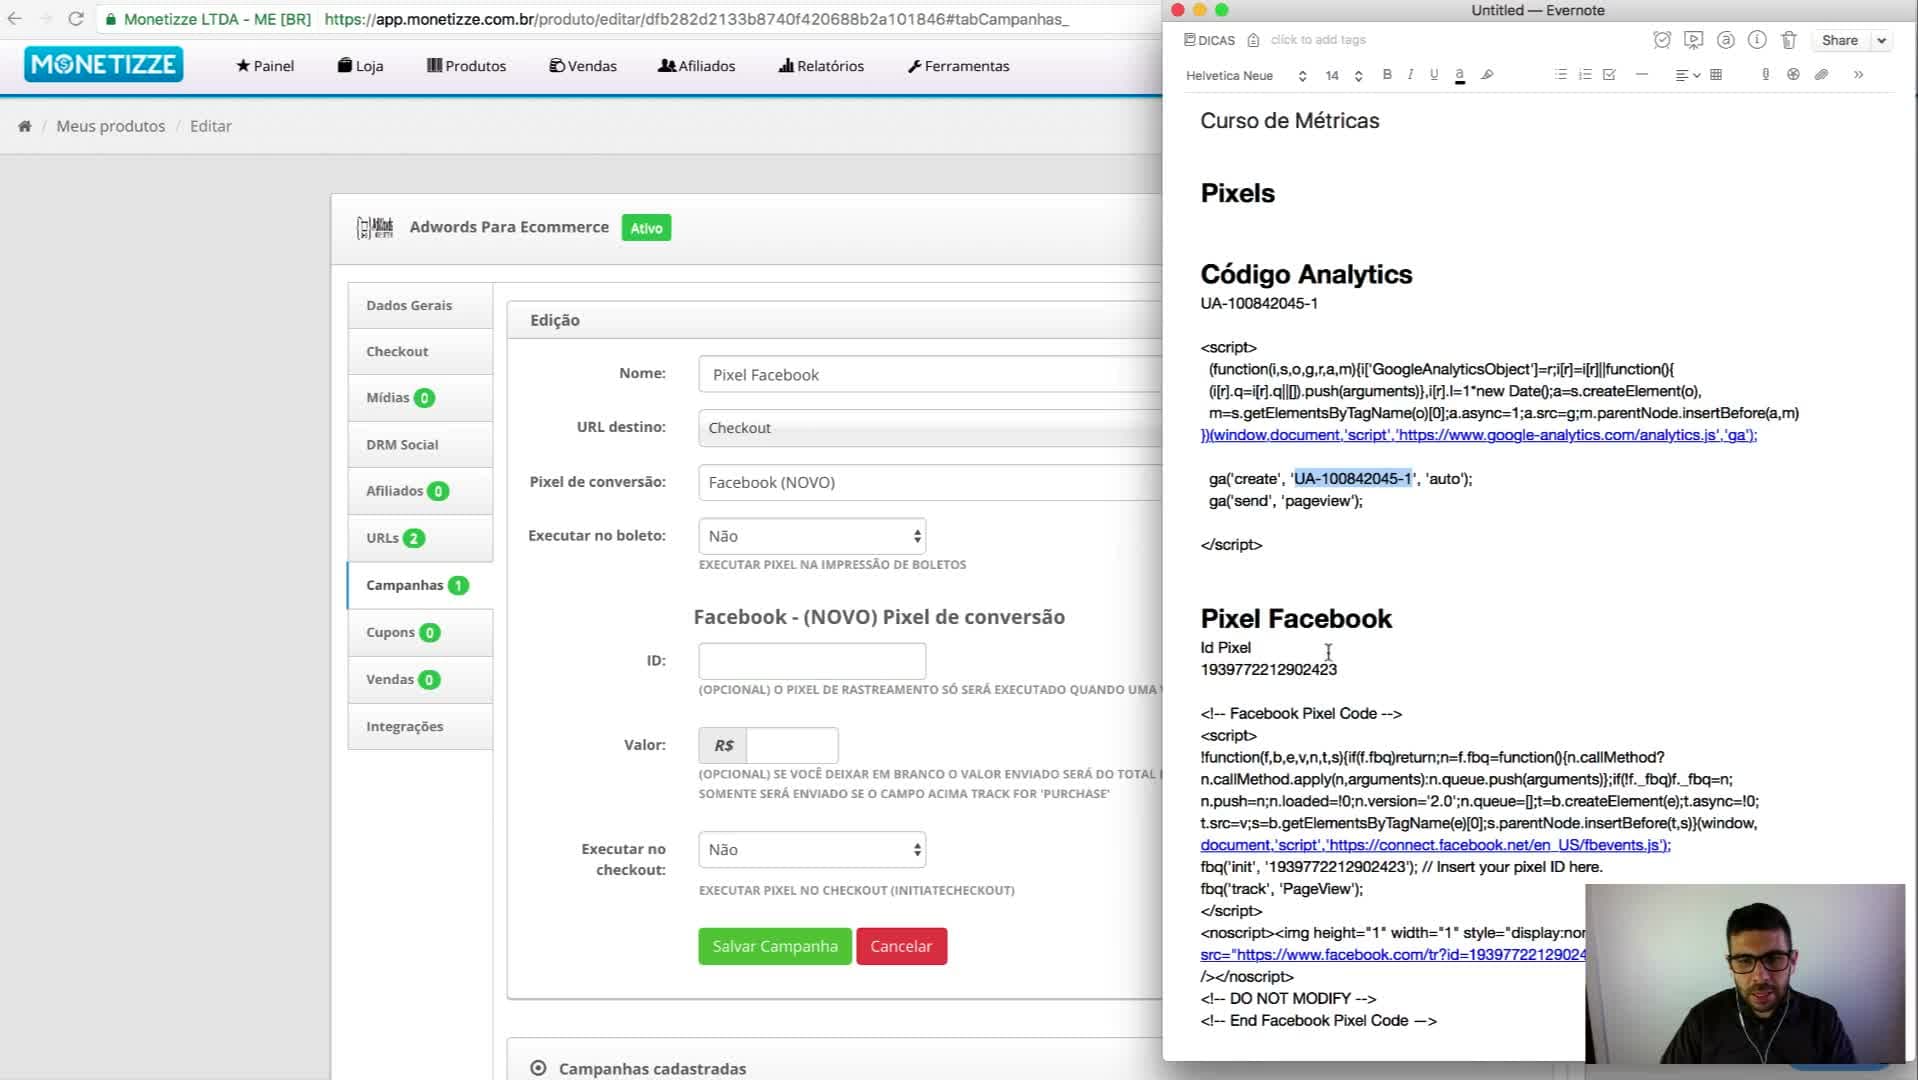1918x1080 pixels.
Task: Expand the Share options arrow
Action: 1881,41
